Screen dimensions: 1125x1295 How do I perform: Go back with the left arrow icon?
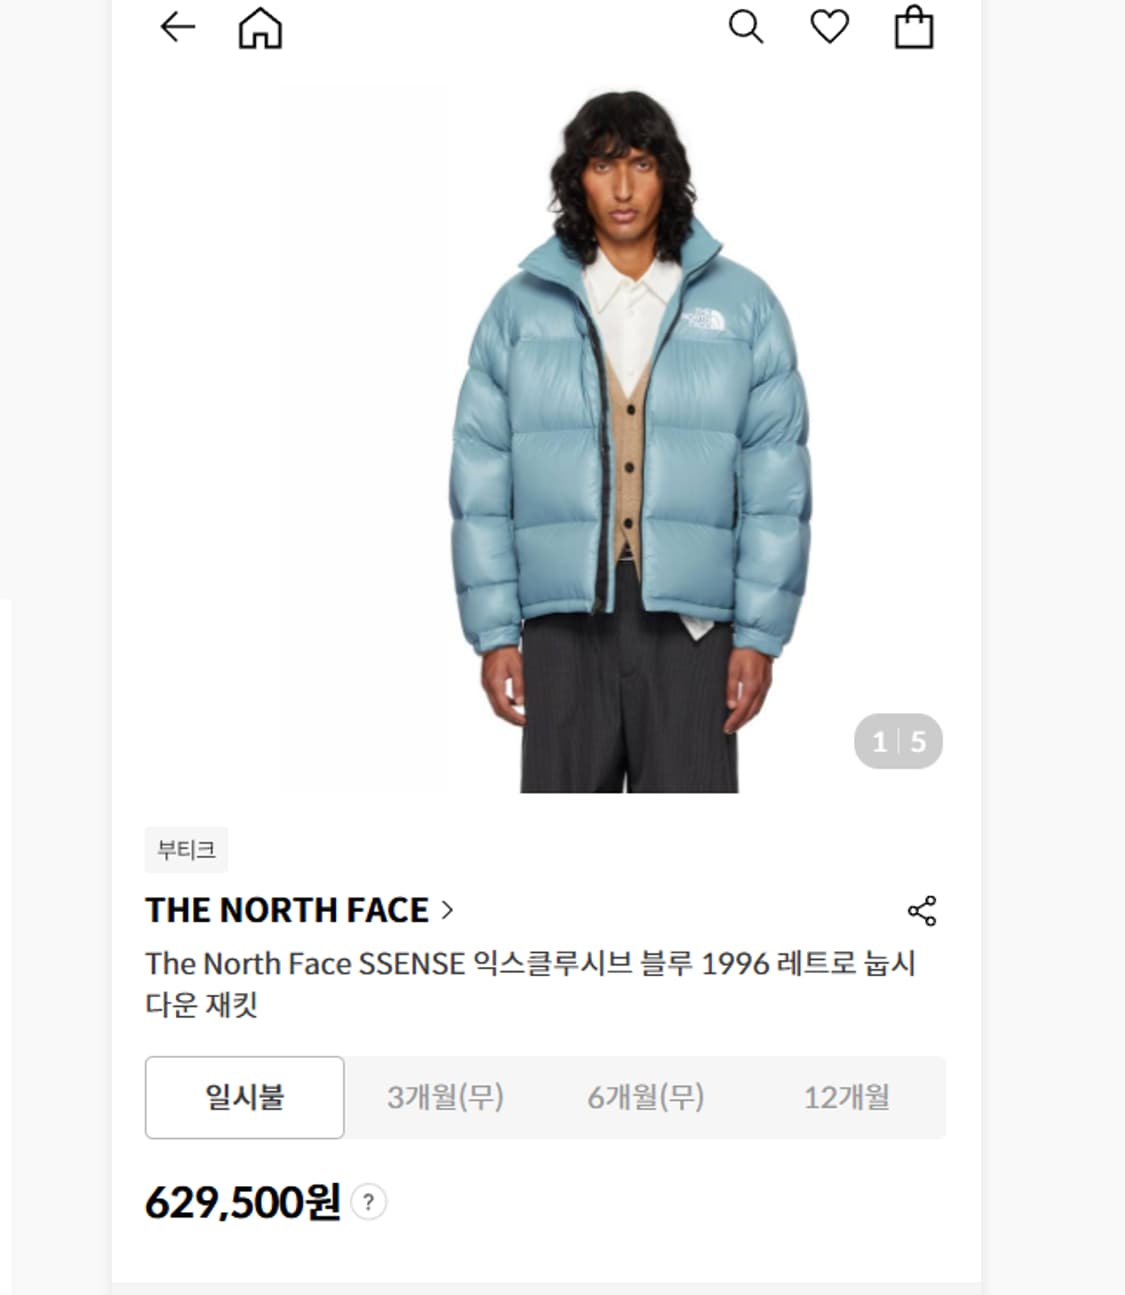(178, 27)
